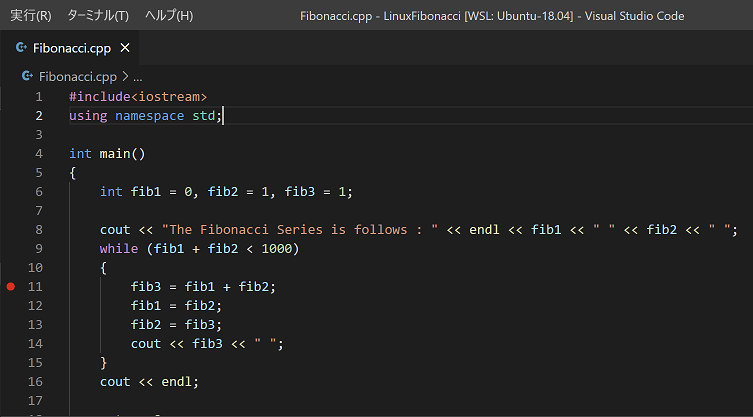The width and height of the screenshot is (753, 417).
Task: Click 'fib2 = fib3;' on line 13
Action: [176, 325]
